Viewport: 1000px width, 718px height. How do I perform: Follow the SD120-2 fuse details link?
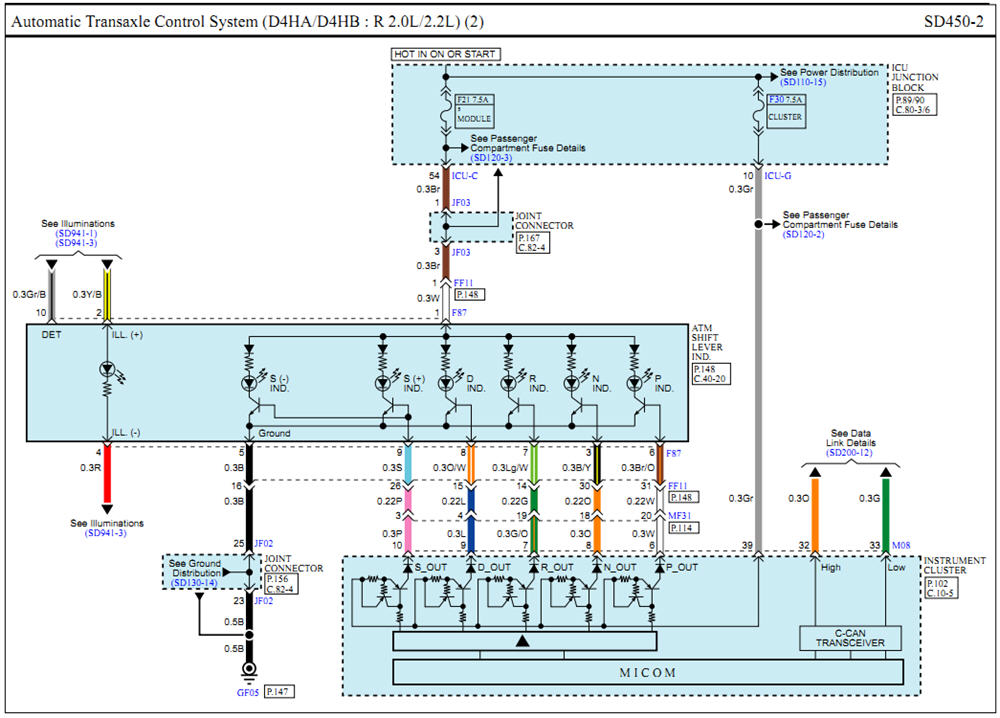[804, 235]
